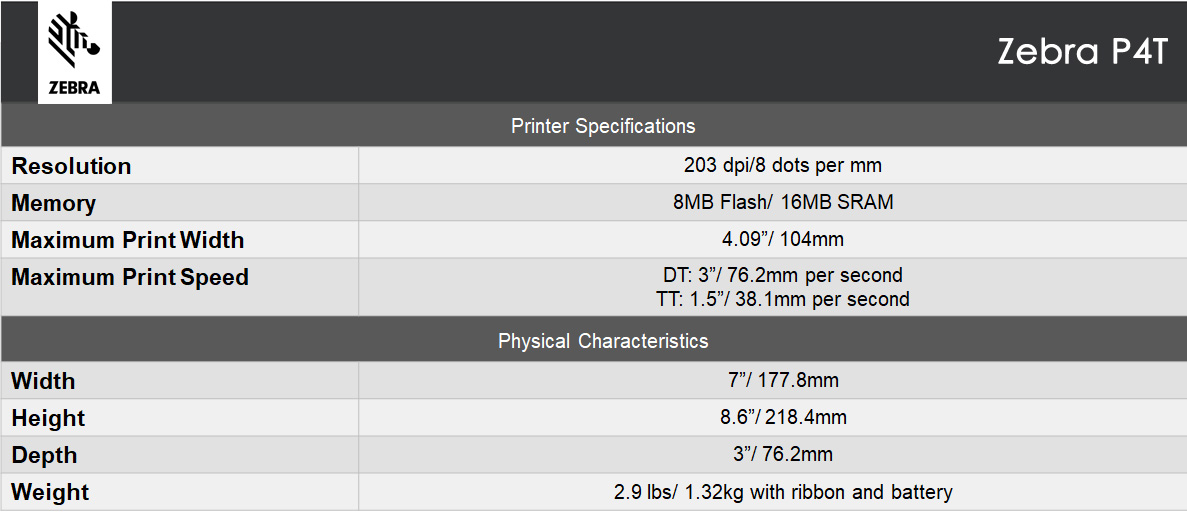
Task: Click the 8.6"/218.4mm value cell
Action: 782,417
